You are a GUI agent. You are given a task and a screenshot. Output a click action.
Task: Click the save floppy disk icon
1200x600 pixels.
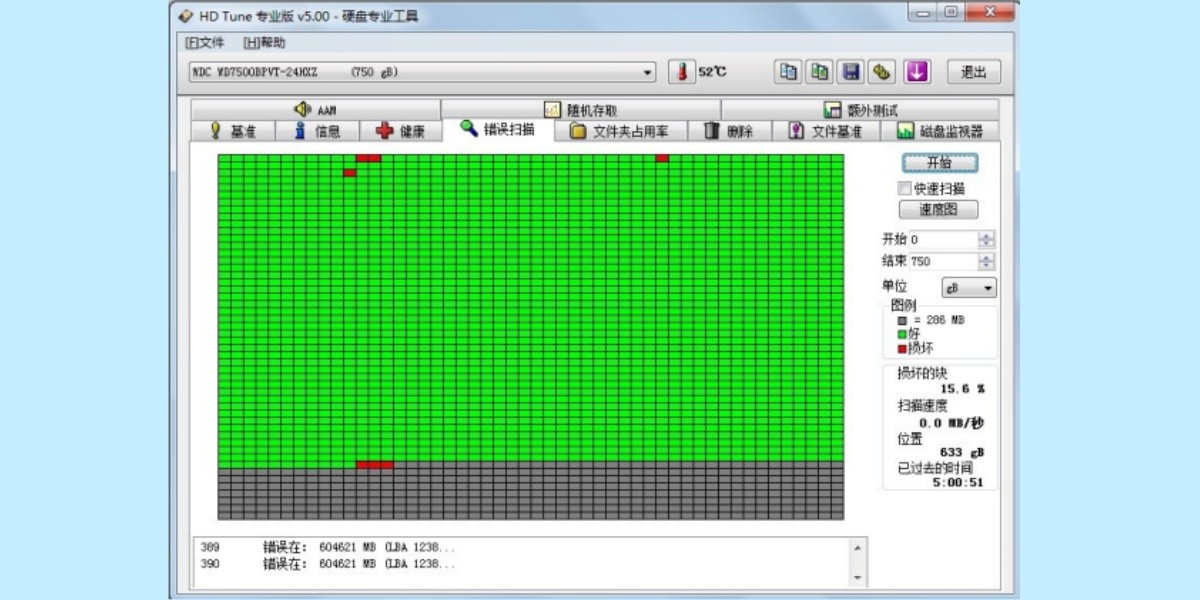(851, 72)
